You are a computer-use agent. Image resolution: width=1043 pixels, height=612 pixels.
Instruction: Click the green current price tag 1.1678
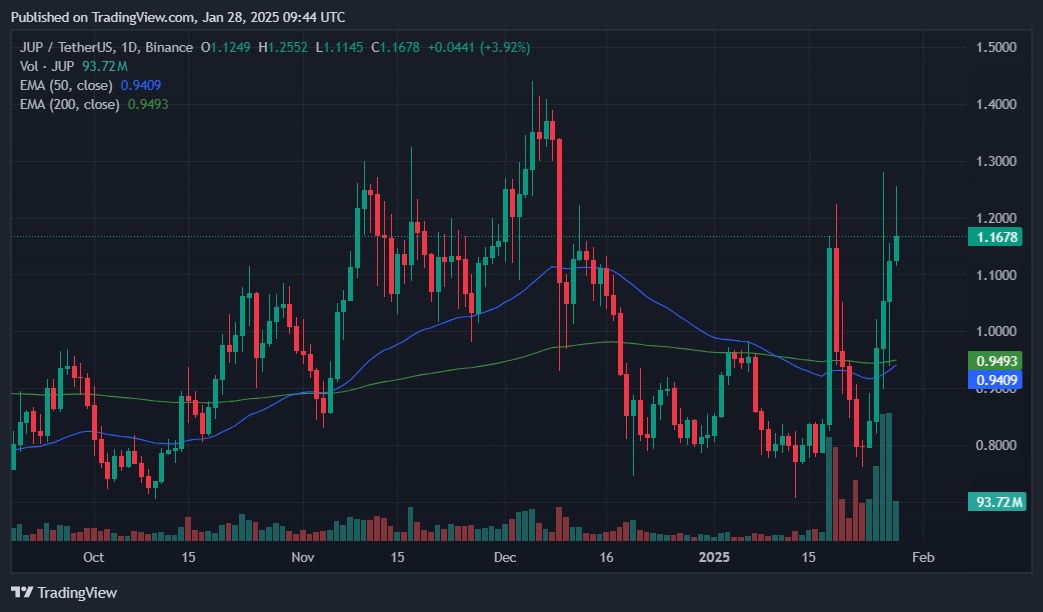pyautogui.click(x=997, y=237)
